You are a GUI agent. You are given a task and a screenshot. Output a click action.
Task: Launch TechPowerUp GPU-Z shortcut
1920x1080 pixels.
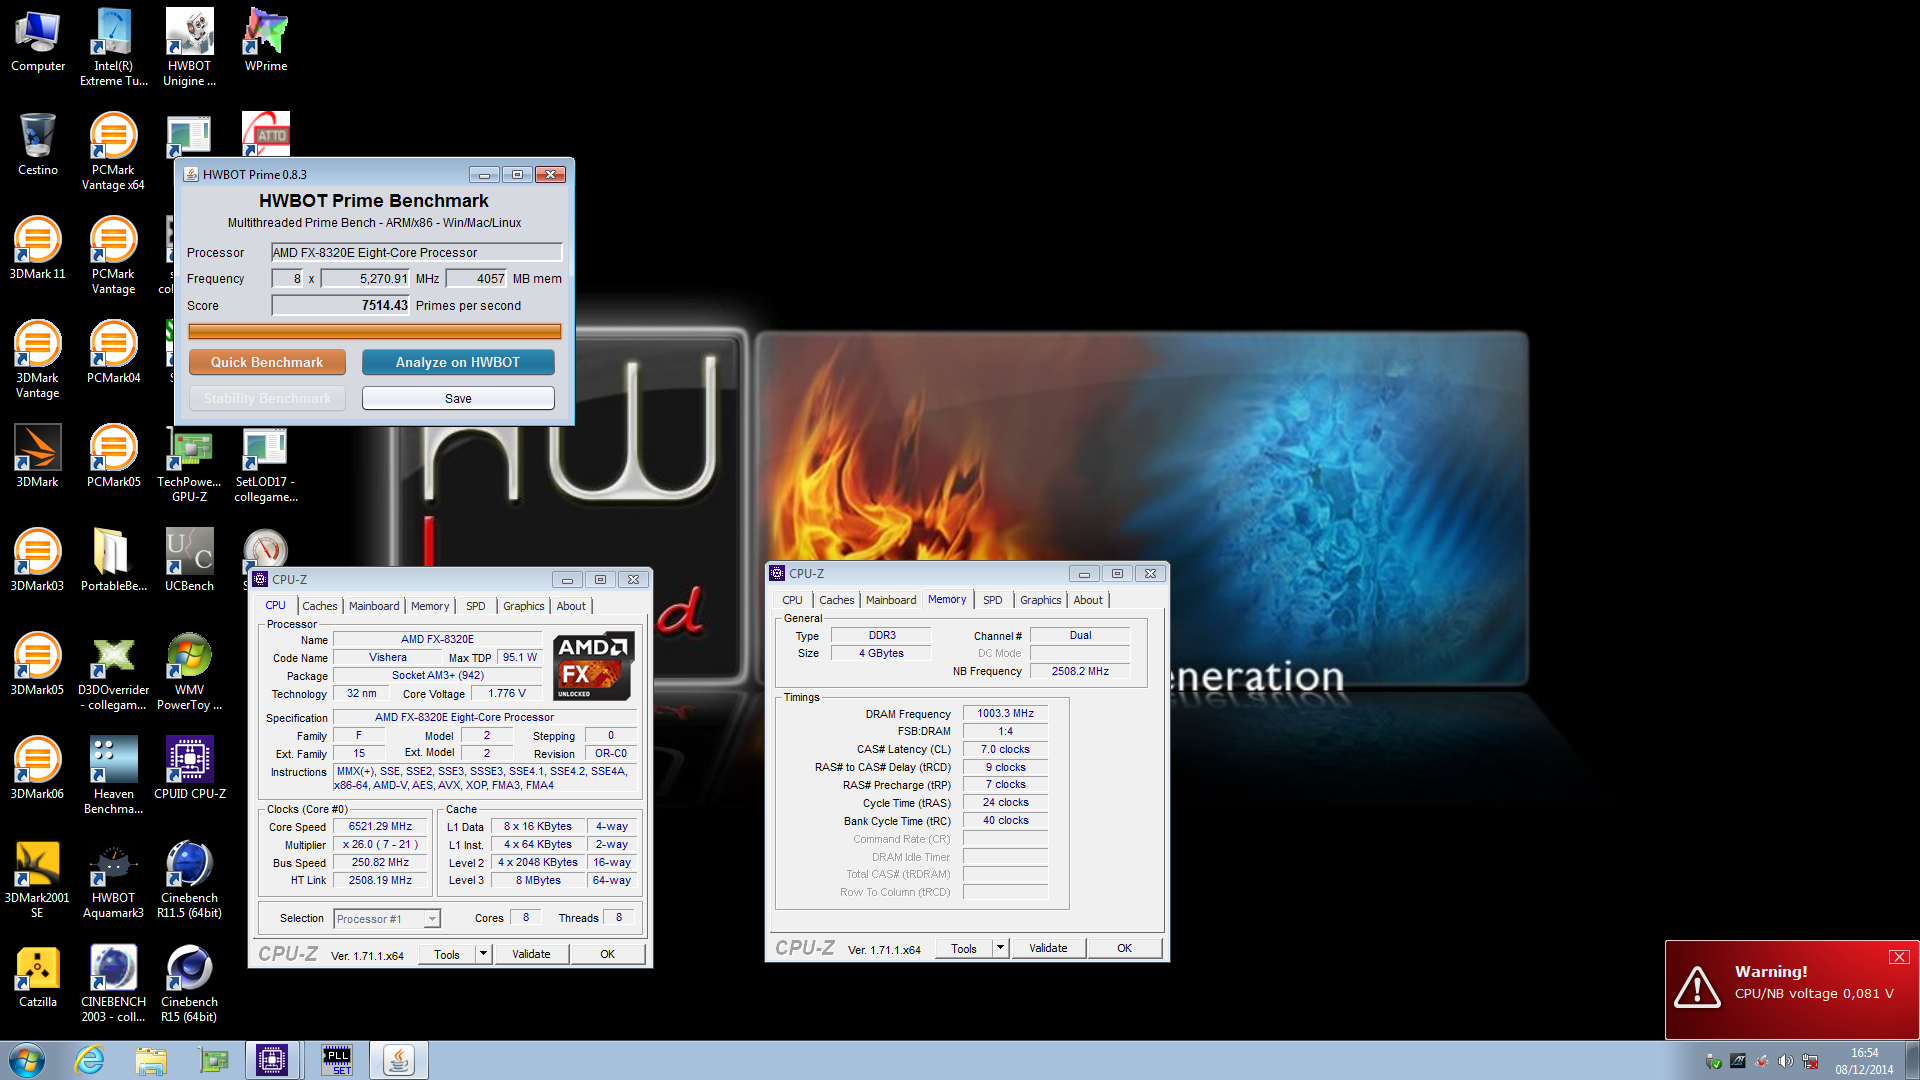point(189,463)
